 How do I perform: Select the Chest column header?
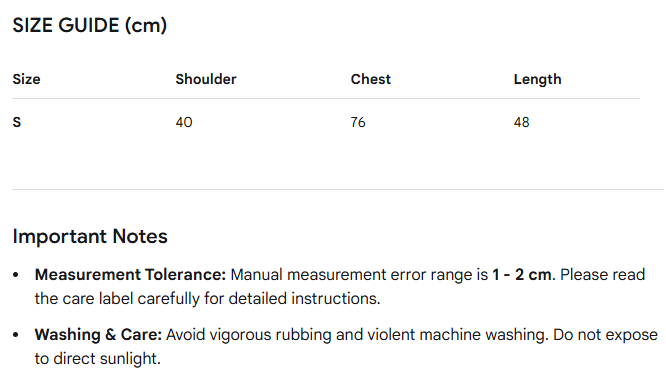coord(371,79)
